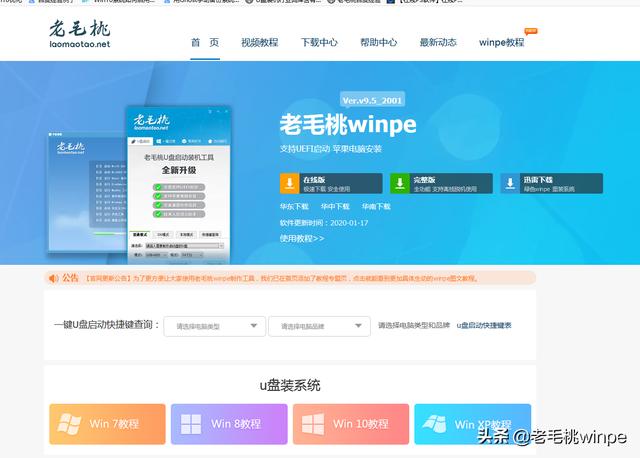Open the 使用教程>> link
This screenshot has width=640, height=458.
[x=302, y=238]
